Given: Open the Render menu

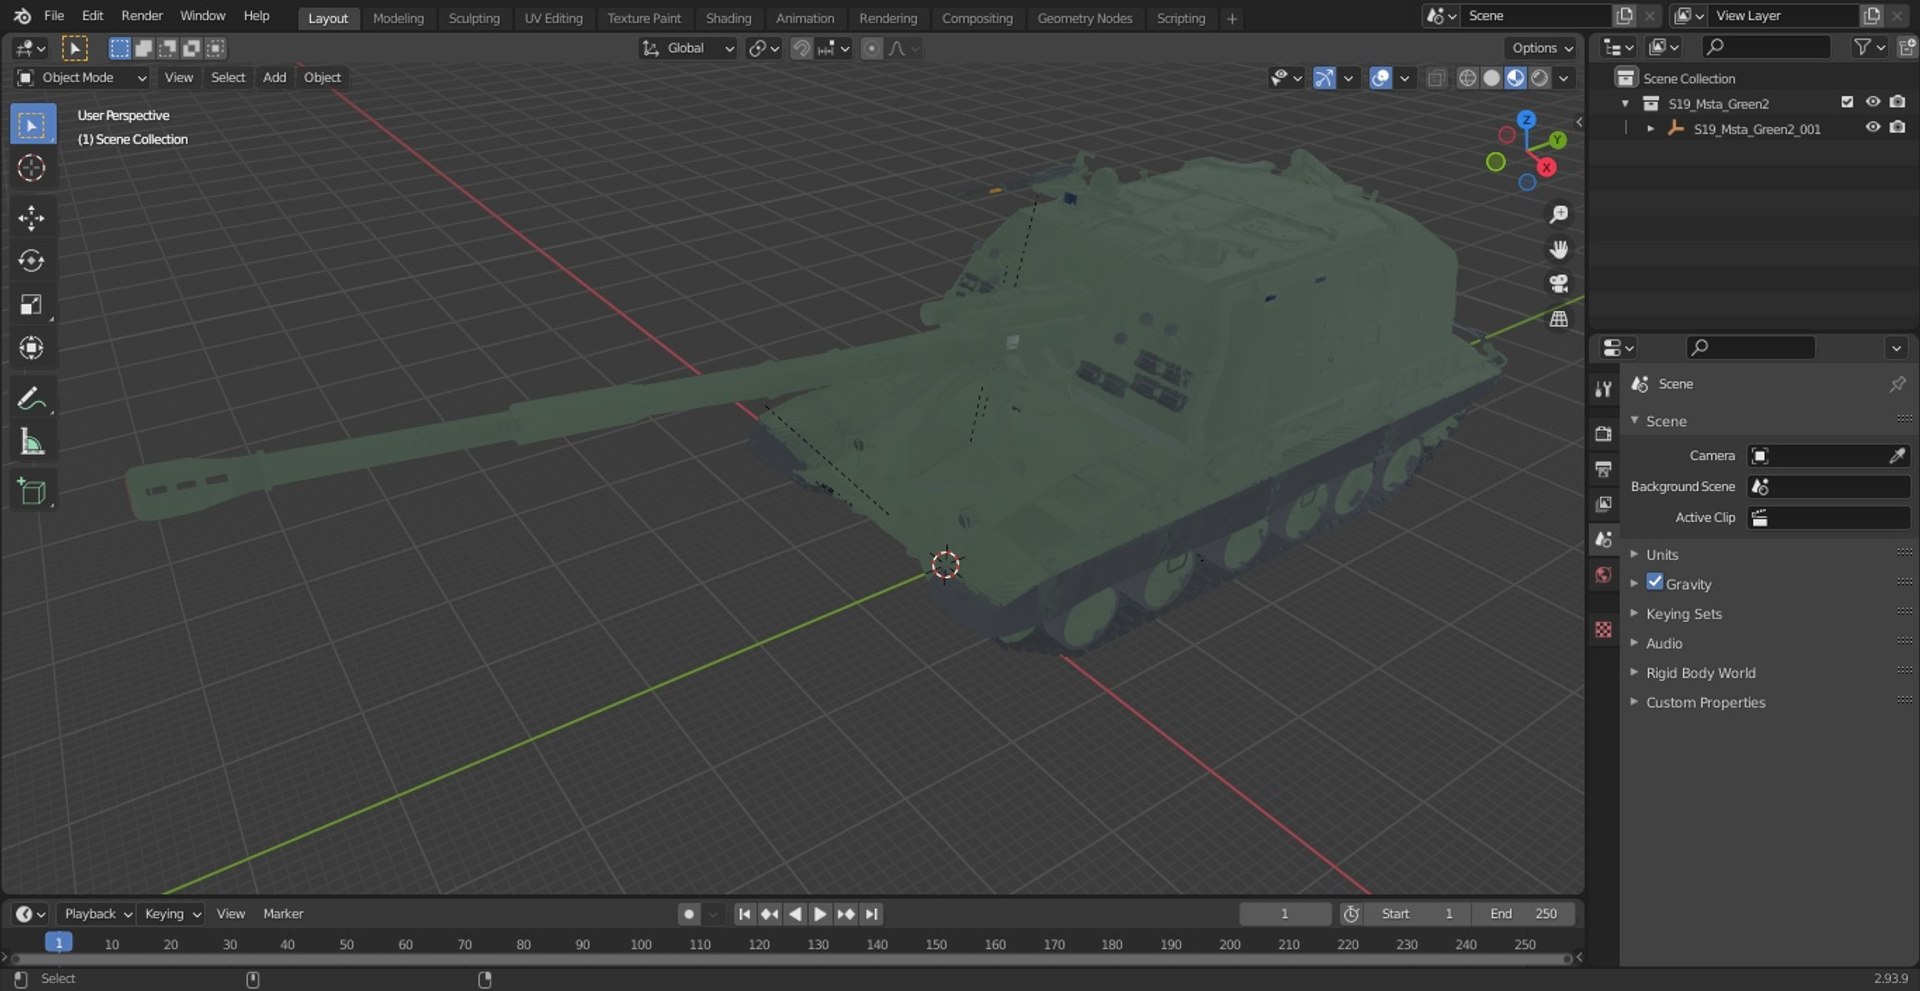Looking at the screenshot, I should tap(142, 16).
